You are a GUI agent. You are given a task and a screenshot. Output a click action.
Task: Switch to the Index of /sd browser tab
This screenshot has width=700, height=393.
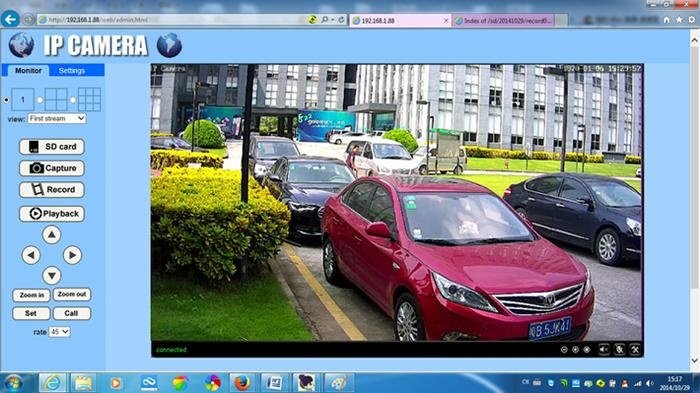pos(504,21)
